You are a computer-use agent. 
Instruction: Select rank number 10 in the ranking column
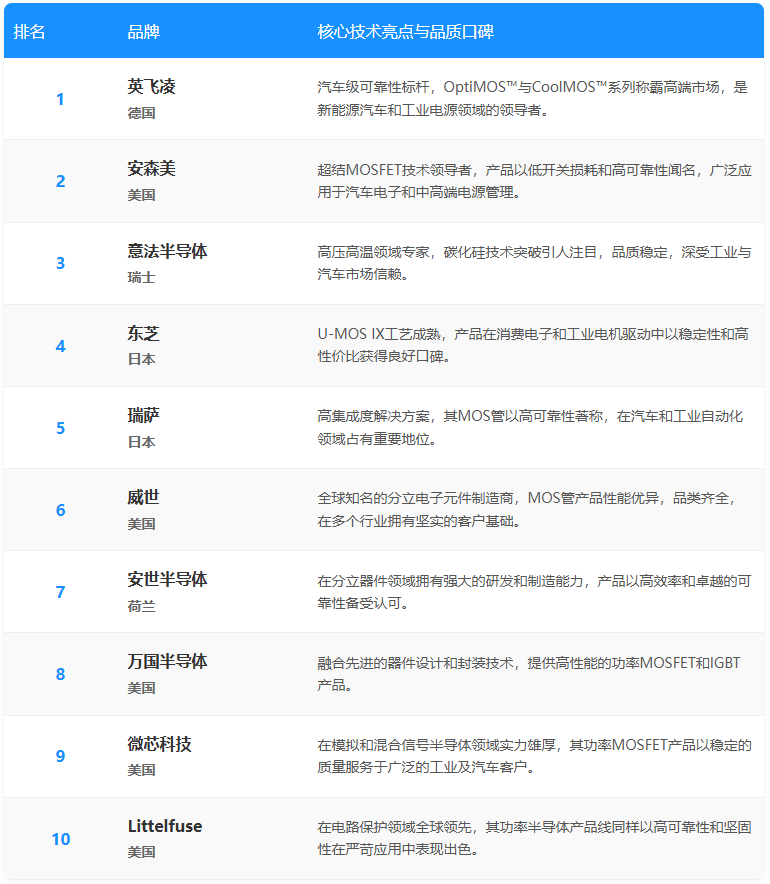pyautogui.click(x=60, y=839)
